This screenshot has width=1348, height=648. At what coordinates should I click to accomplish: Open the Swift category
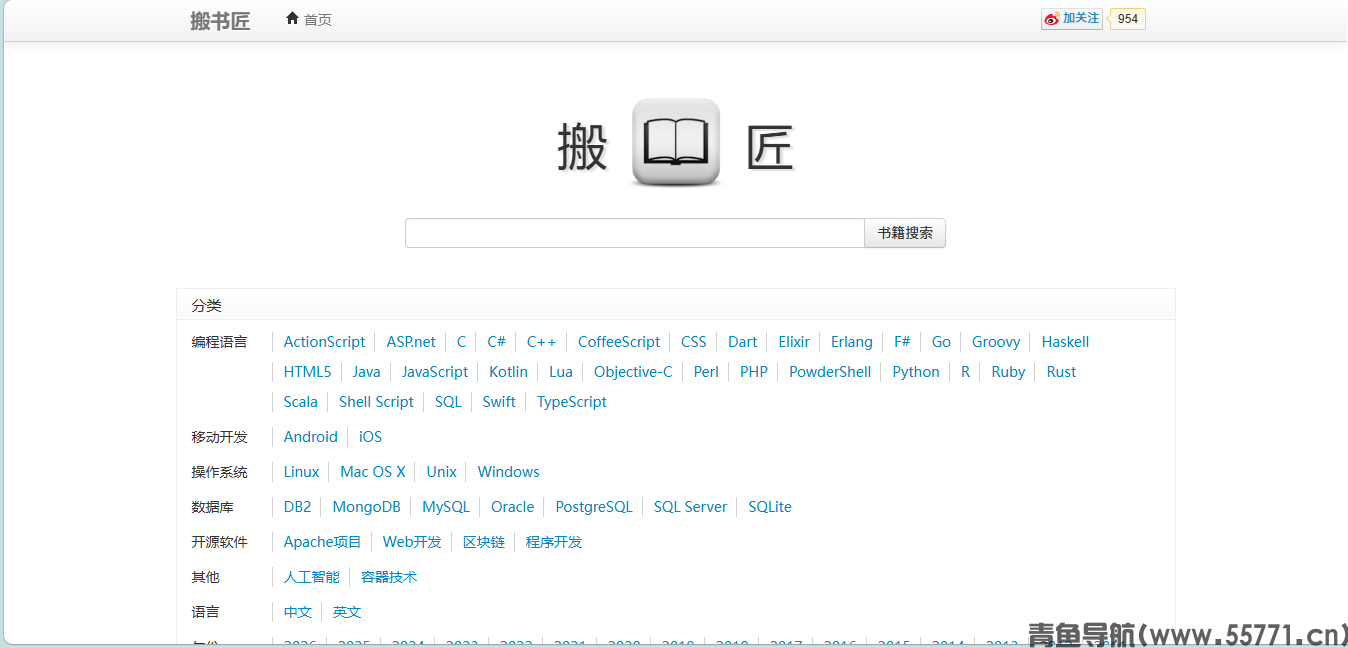(499, 402)
